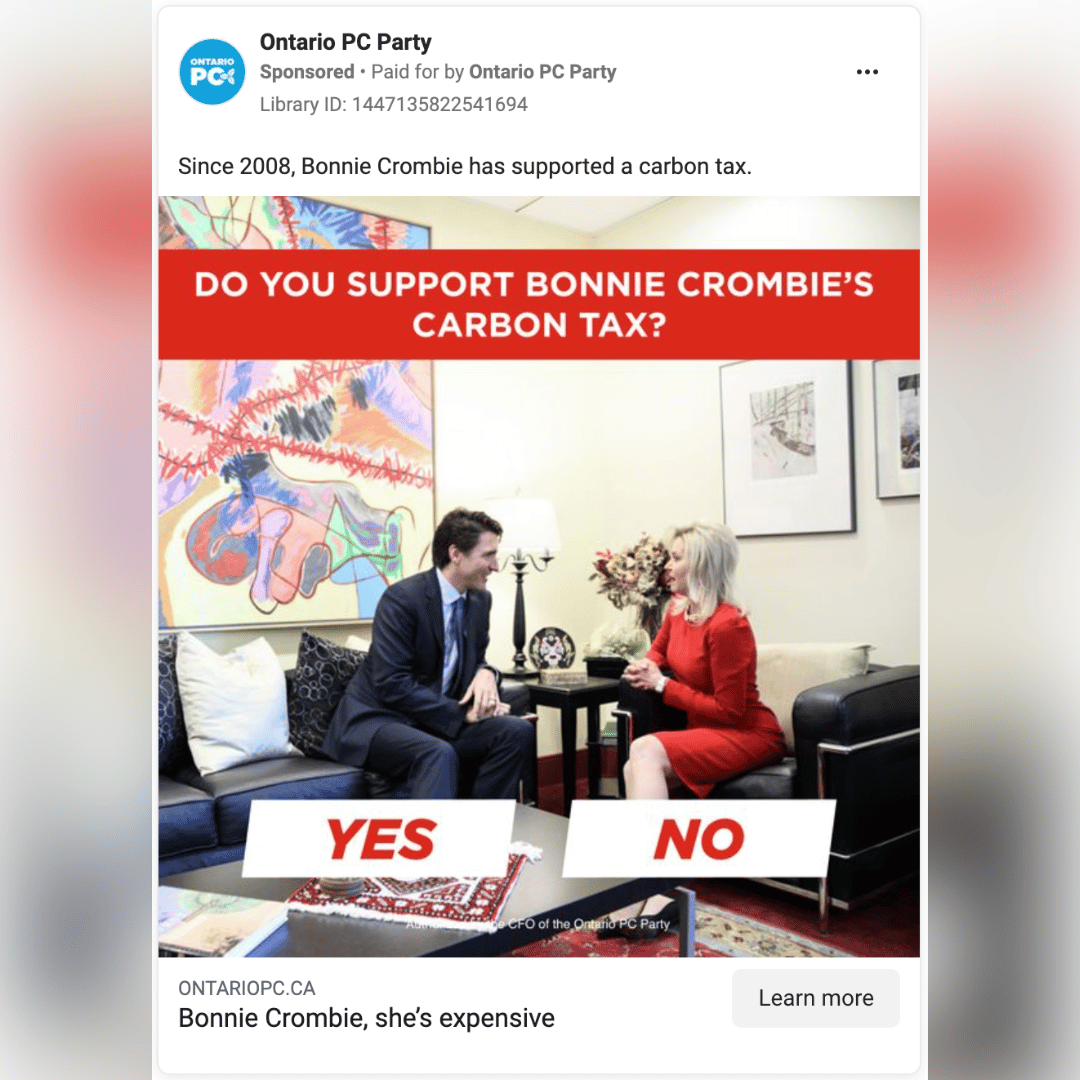Click the Ontario PC round logo avatar
The image size is (1080, 1080).
pyautogui.click(x=212, y=72)
